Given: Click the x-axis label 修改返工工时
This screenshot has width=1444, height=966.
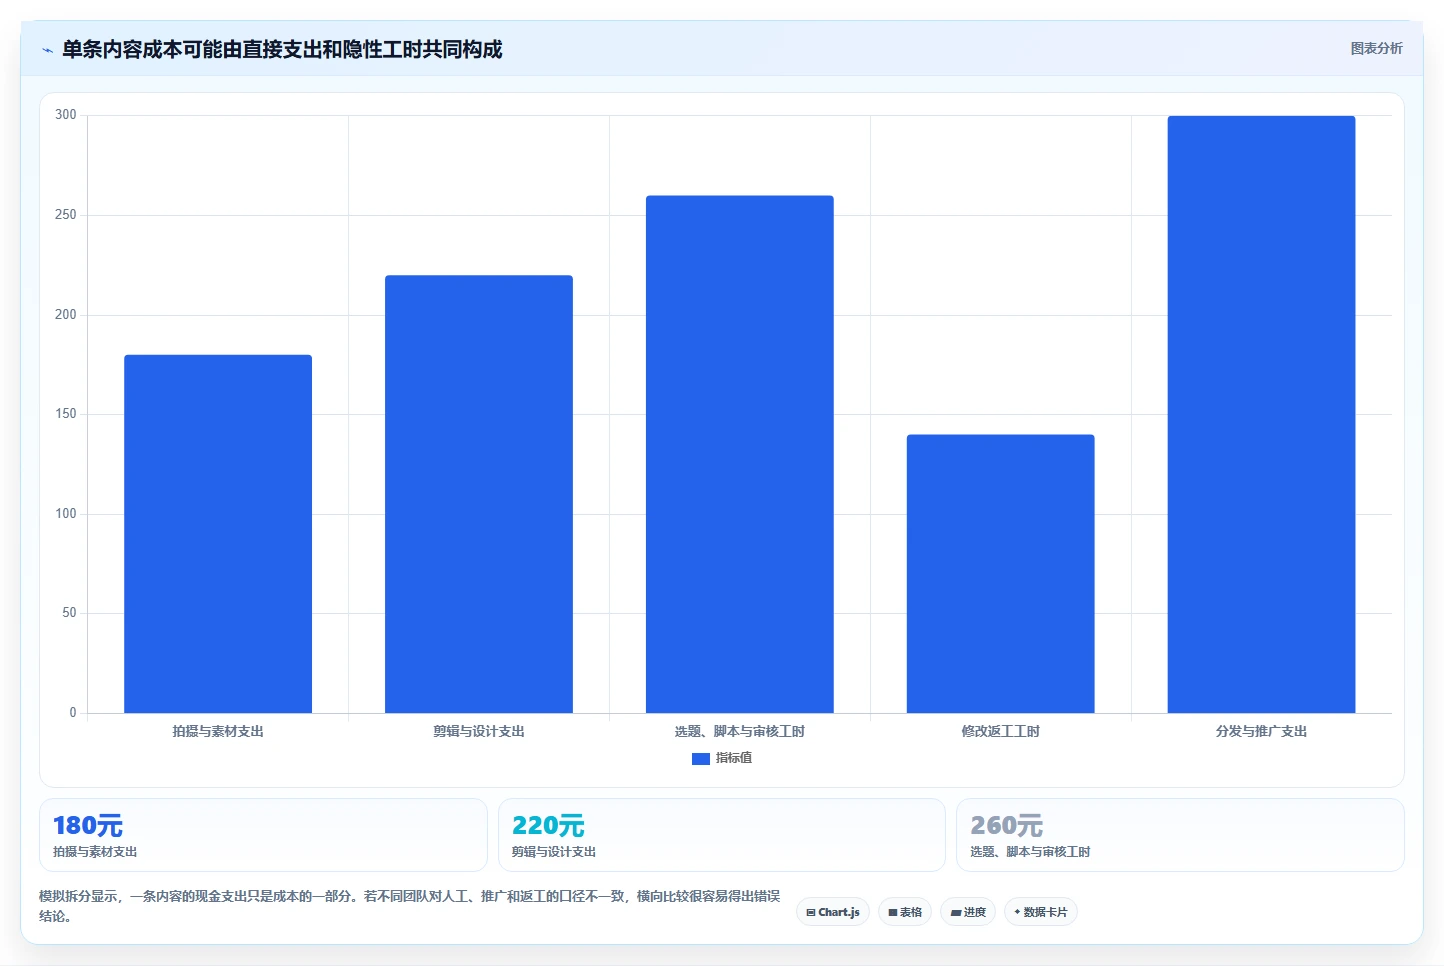Looking at the screenshot, I should click(x=1001, y=732).
